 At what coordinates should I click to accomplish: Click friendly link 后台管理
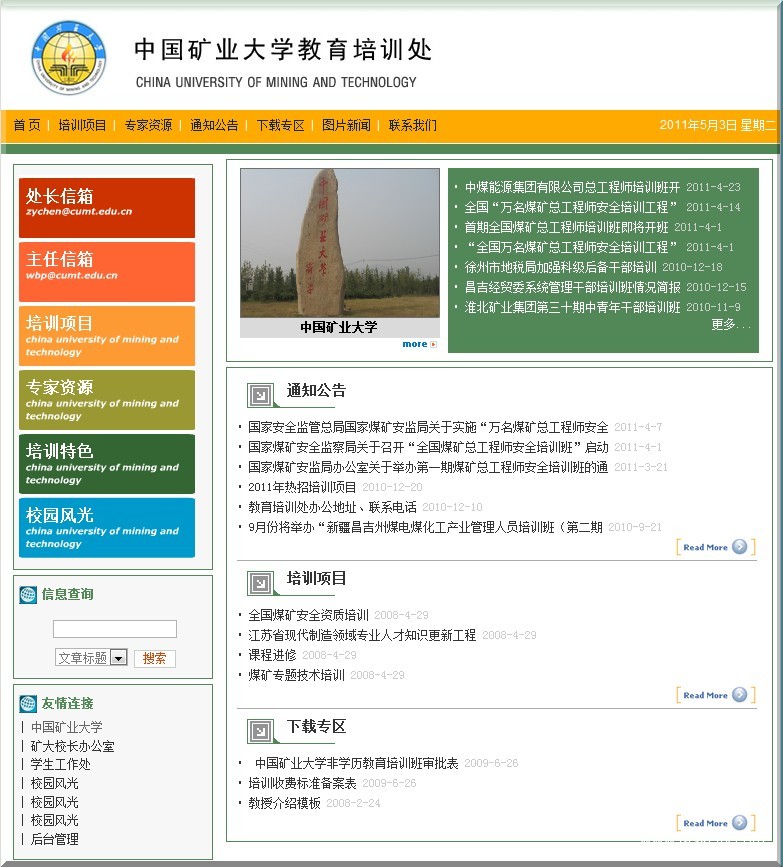pos(55,839)
